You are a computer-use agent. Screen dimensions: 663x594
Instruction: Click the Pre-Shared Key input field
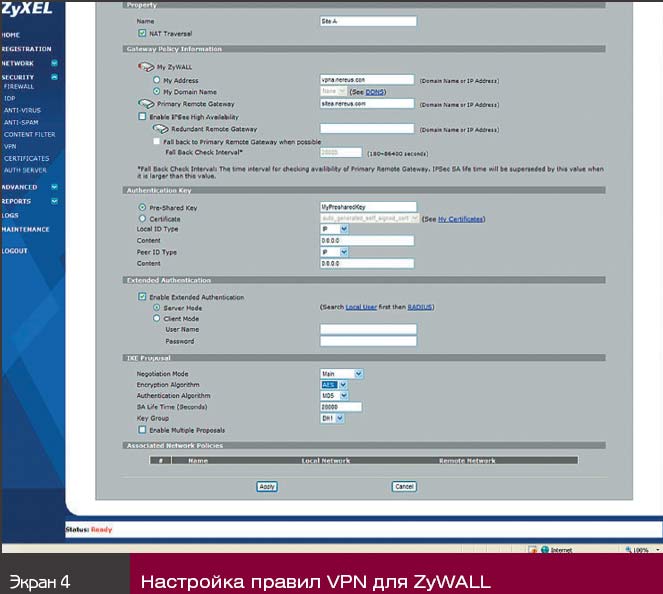pyautogui.click(x=367, y=206)
